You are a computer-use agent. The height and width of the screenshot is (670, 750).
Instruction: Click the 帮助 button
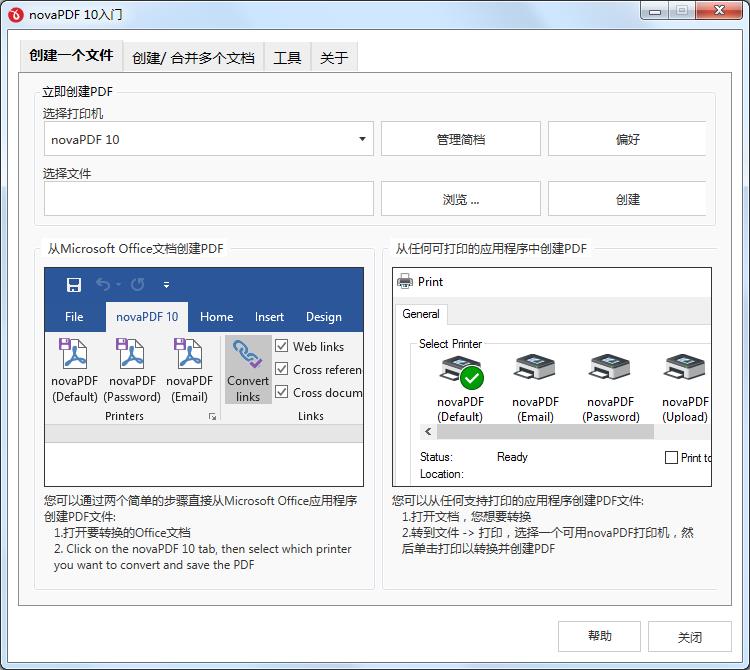(599, 636)
